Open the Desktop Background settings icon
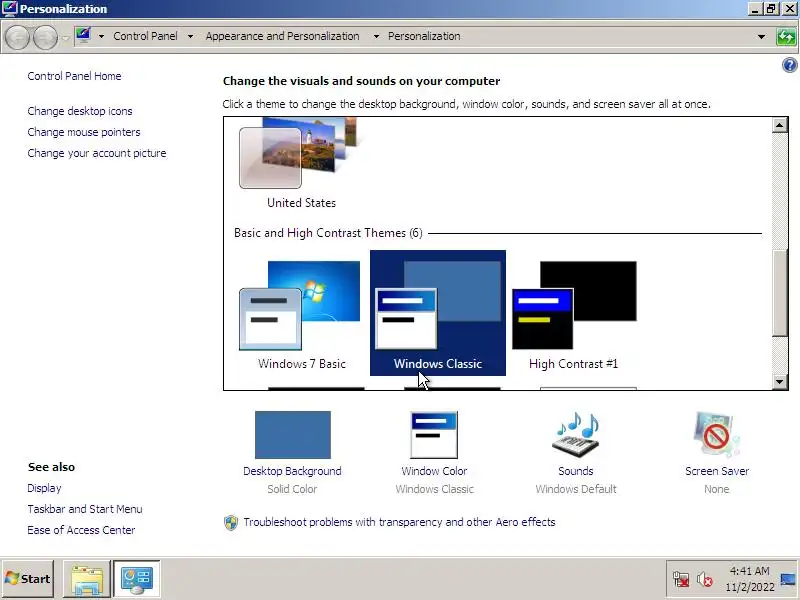Viewport: 800px width, 600px height. 293,435
